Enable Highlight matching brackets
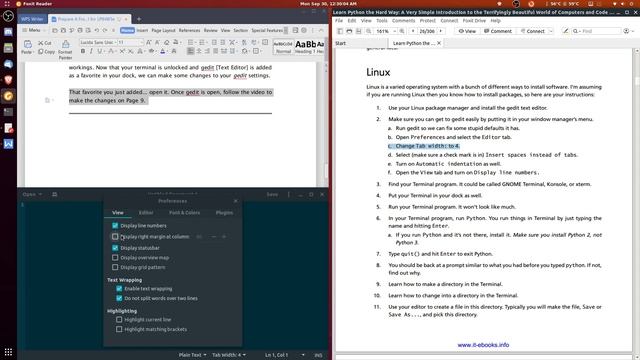Screen dimensions: 640x360 tap(119, 329)
